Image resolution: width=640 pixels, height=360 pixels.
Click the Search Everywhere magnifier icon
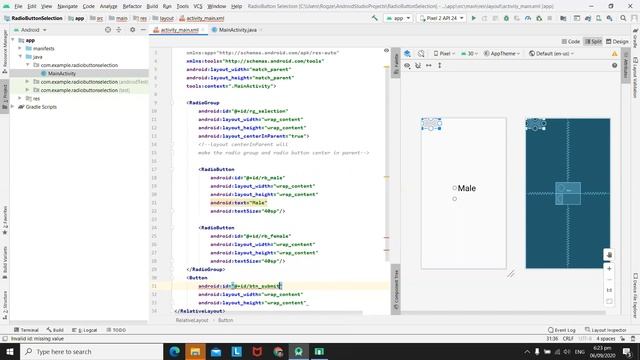tap(623, 18)
